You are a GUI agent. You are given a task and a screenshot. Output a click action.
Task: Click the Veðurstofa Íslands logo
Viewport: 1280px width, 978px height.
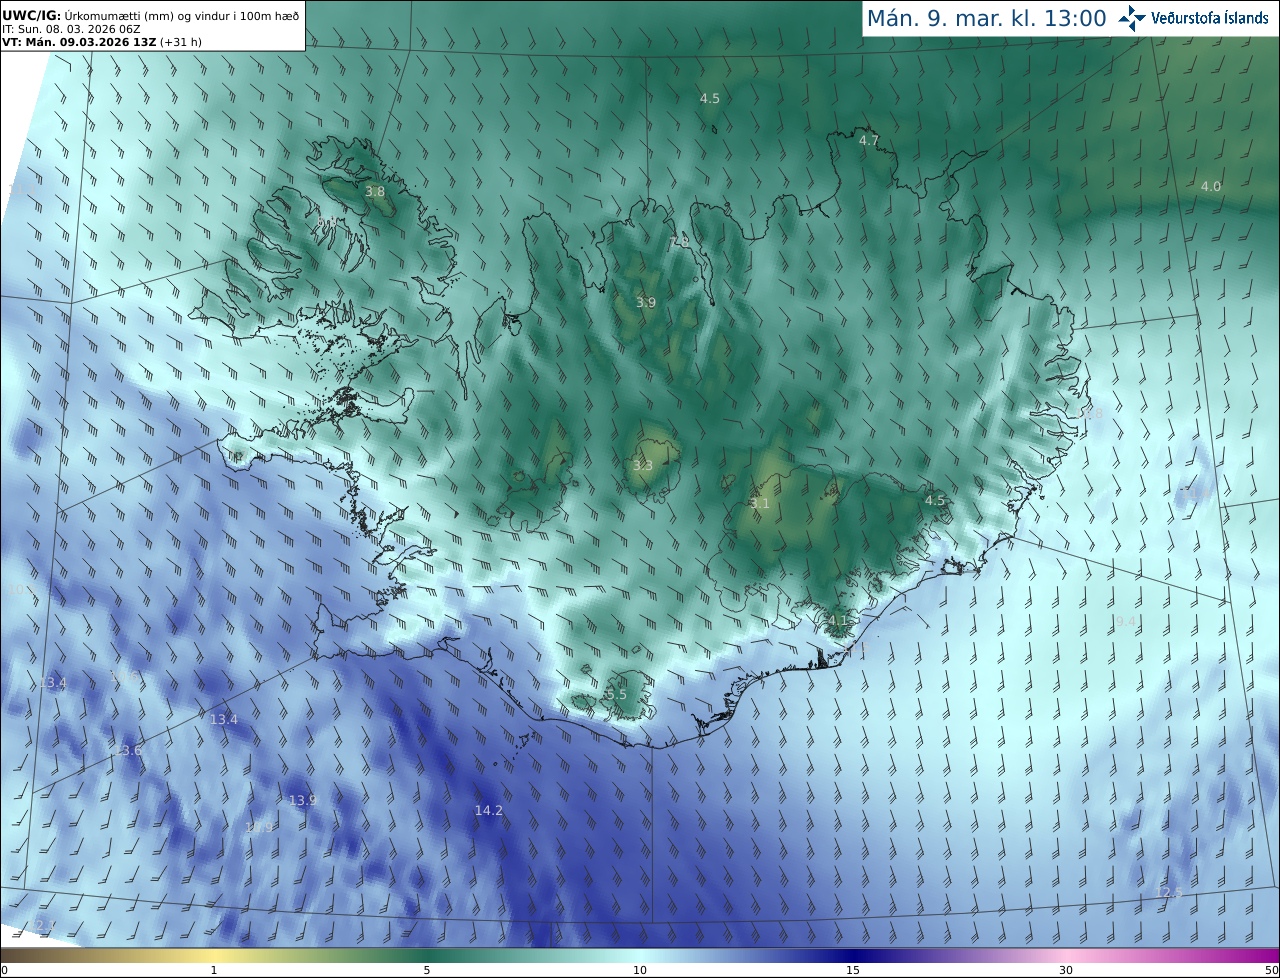click(1192, 18)
